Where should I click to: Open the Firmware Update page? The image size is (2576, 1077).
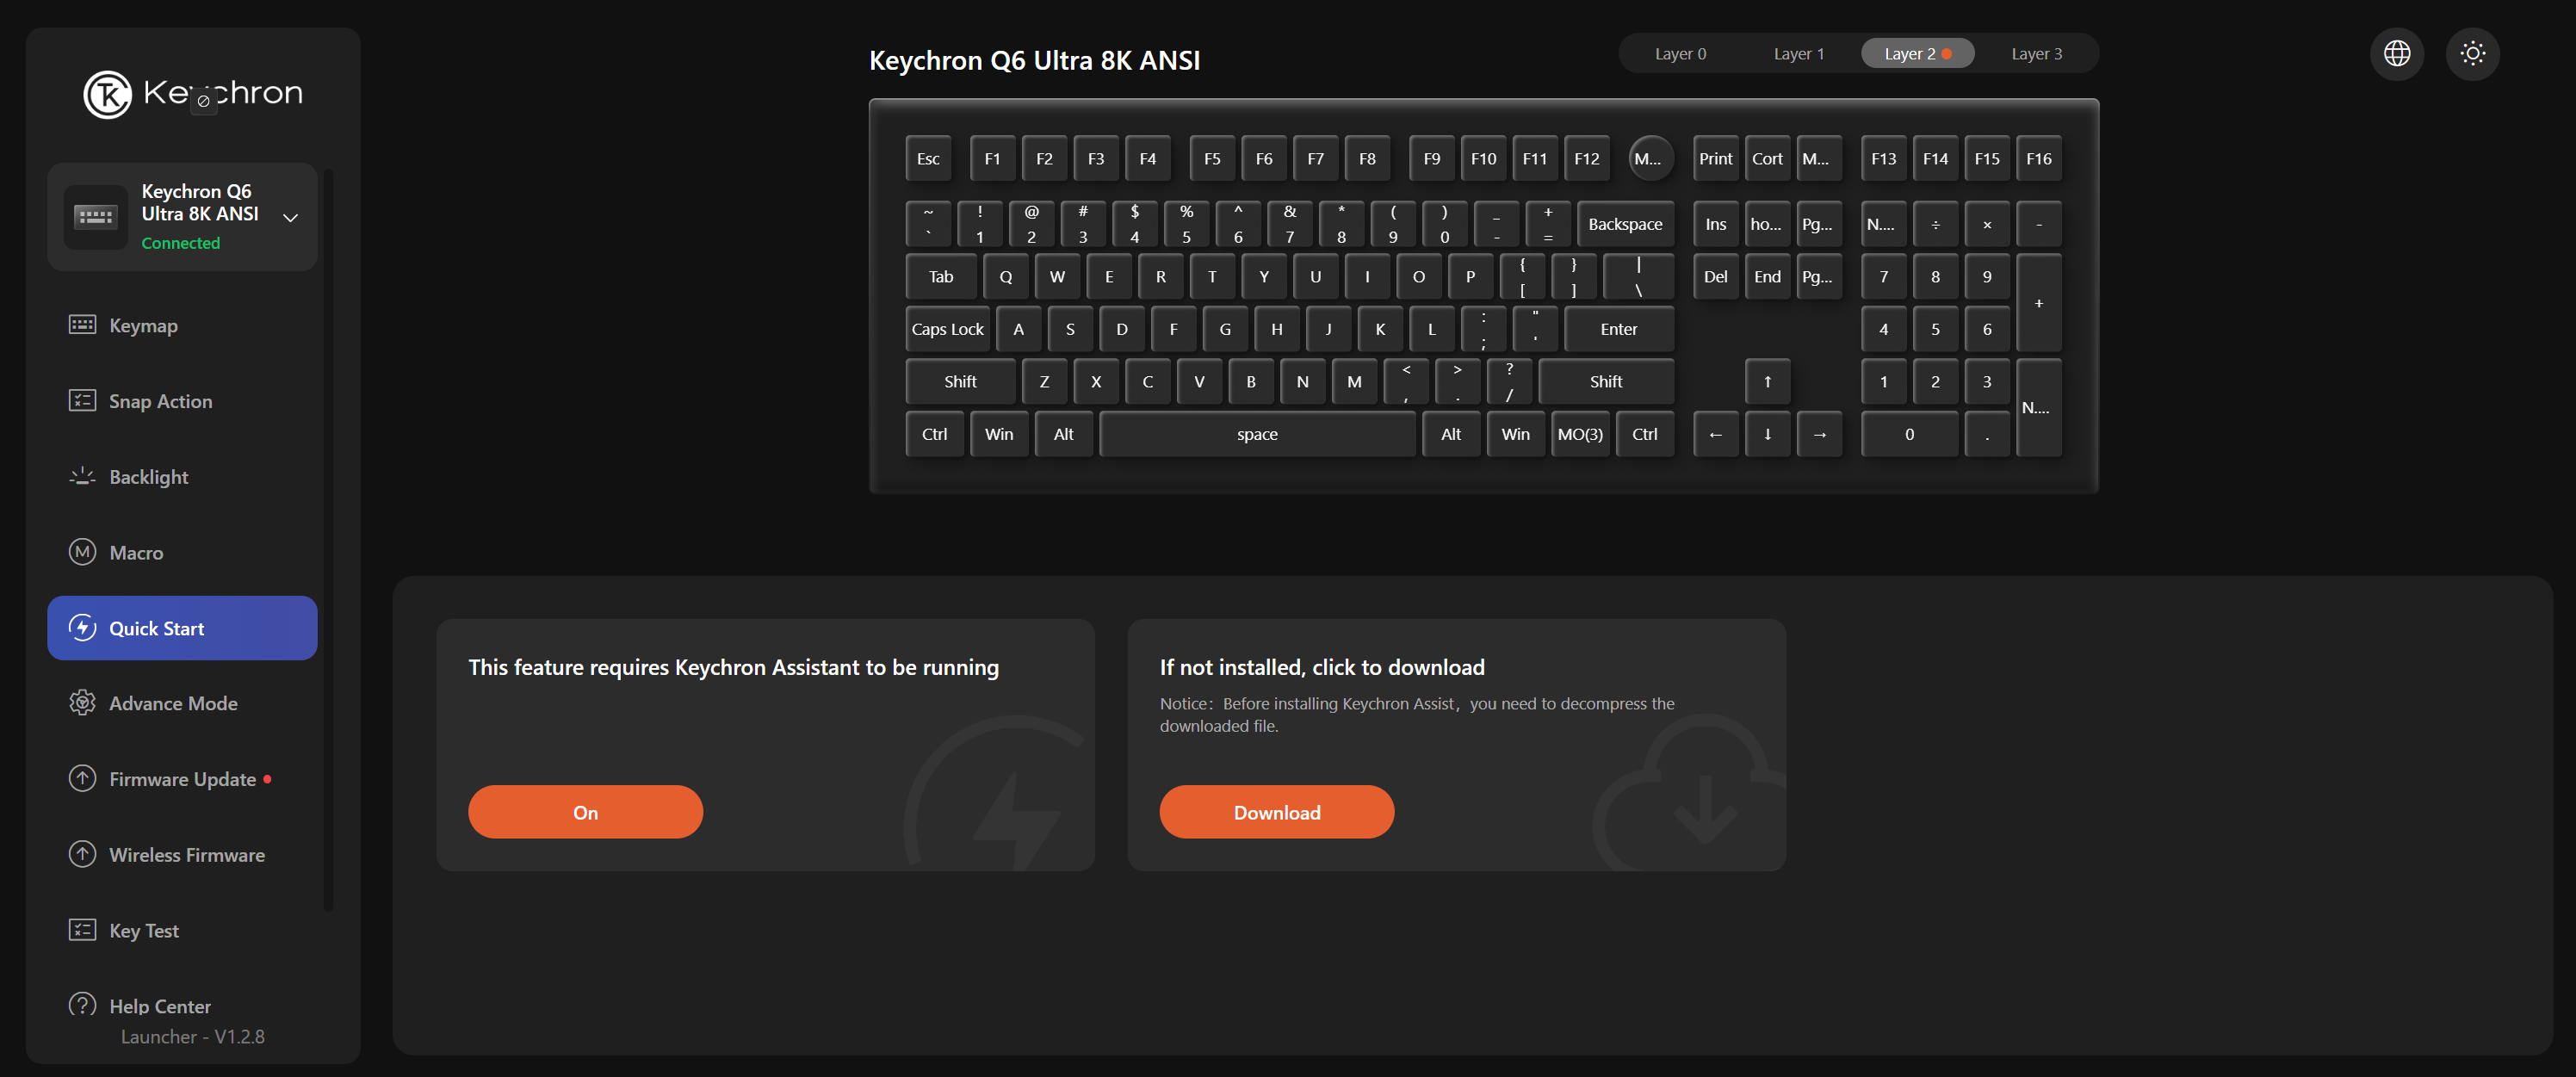182,779
